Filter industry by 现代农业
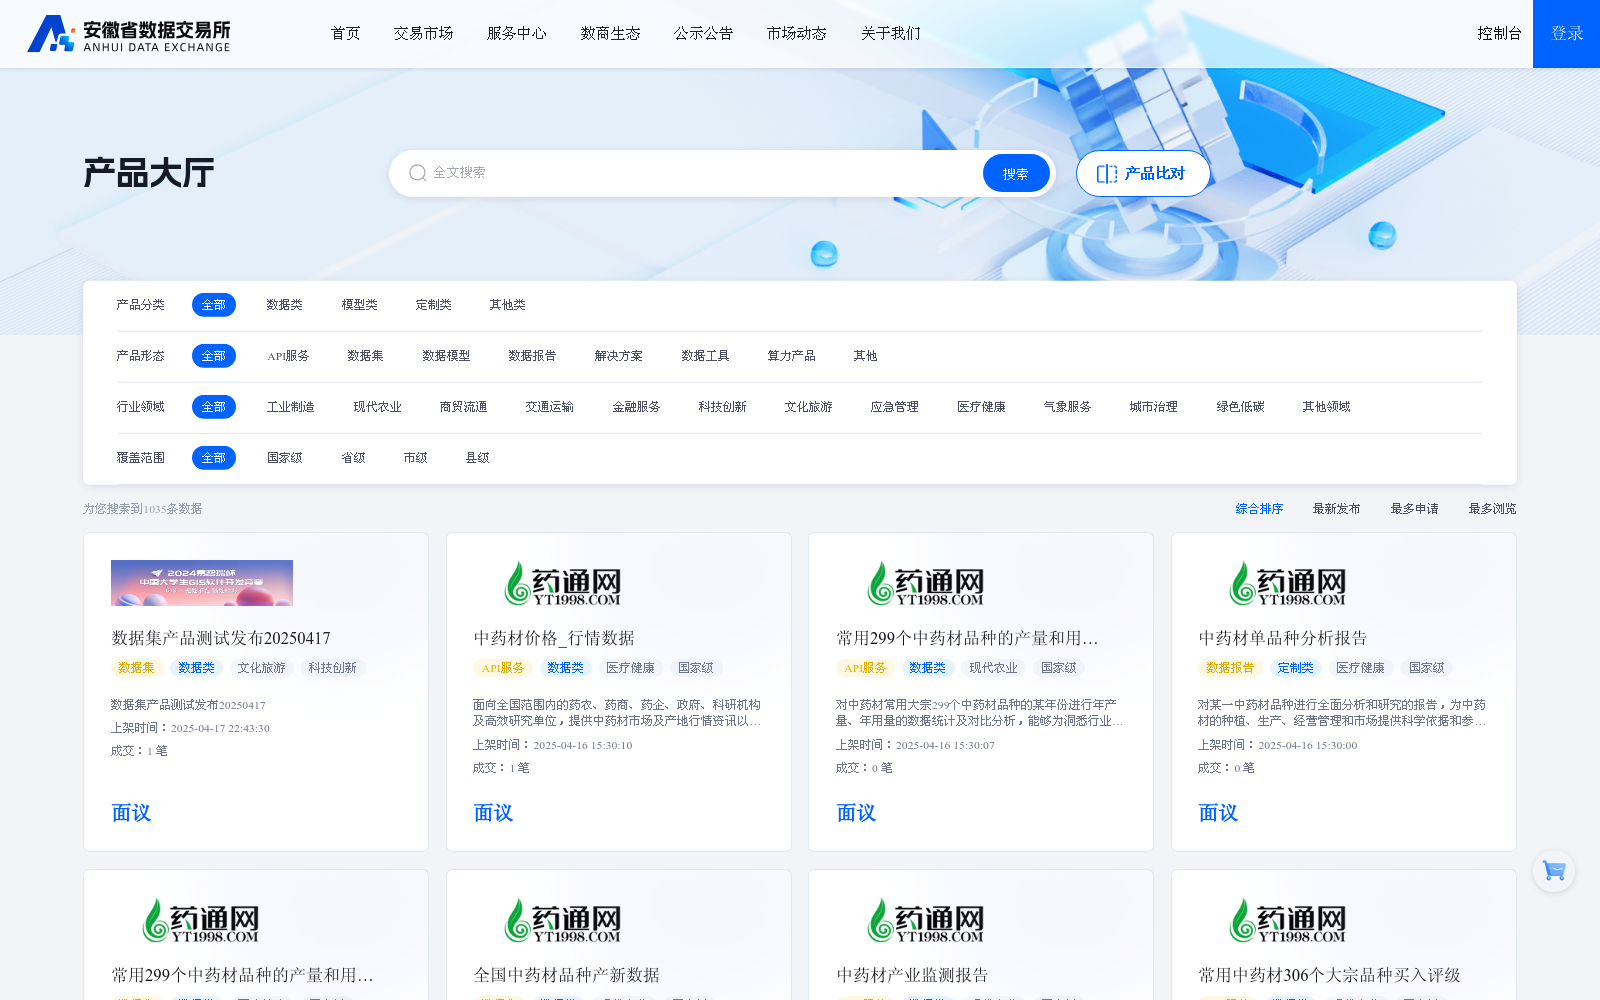The image size is (1600, 1000). [377, 407]
